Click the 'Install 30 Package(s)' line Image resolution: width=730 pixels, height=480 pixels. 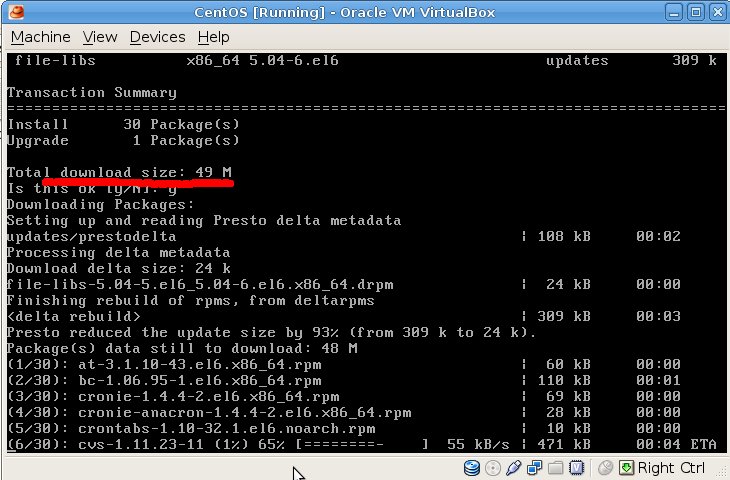(123, 124)
